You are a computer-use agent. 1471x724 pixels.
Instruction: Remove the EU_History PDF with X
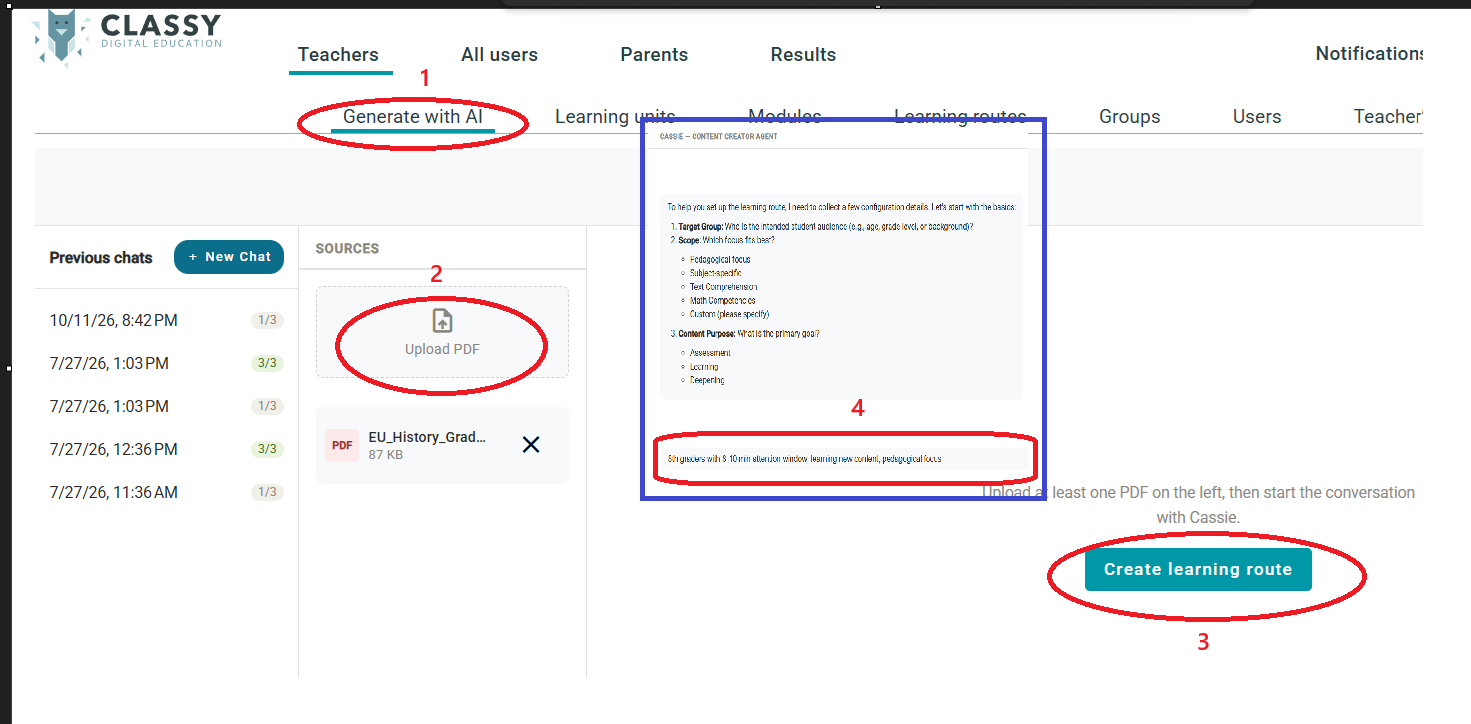coord(531,444)
